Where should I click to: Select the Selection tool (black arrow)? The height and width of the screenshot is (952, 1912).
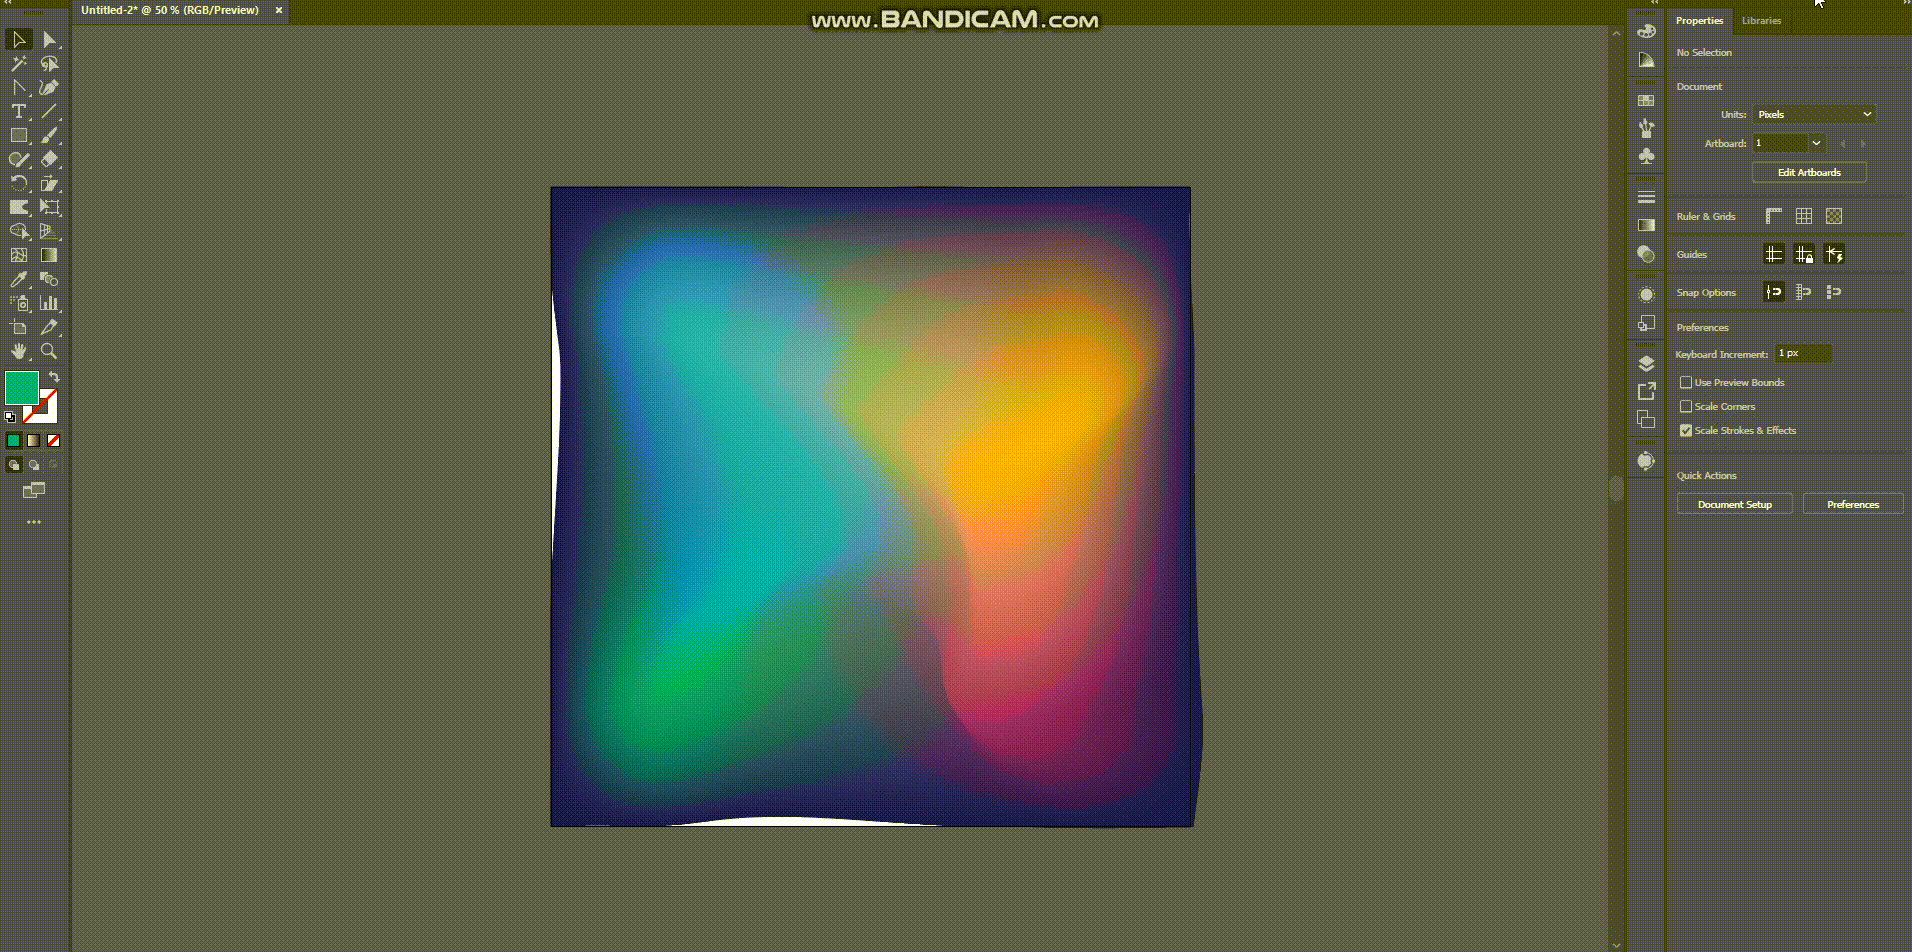19,40
